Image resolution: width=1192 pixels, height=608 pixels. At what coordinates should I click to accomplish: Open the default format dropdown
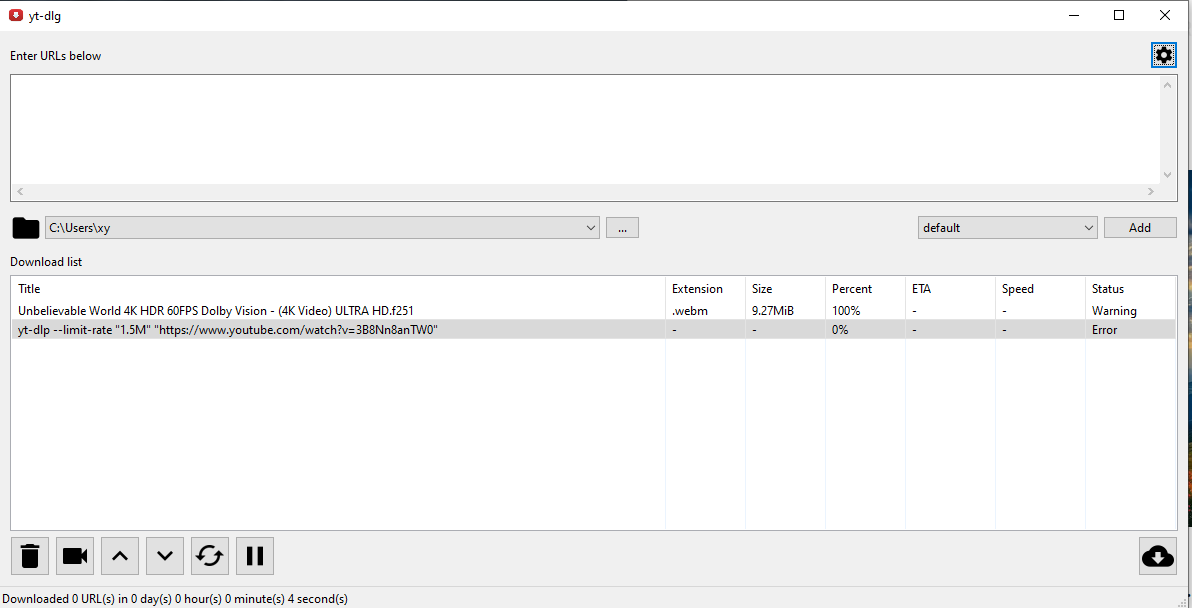[x=1007, y=227]
